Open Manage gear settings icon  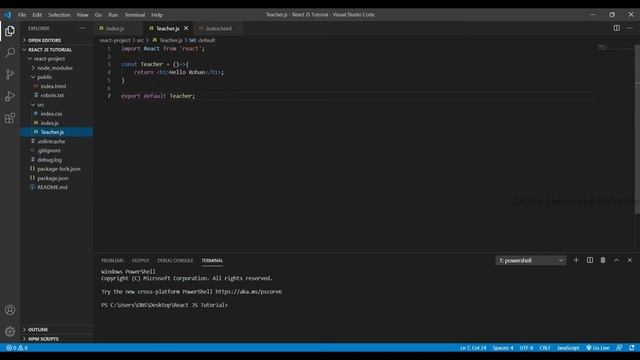click(x=10, y=331)
